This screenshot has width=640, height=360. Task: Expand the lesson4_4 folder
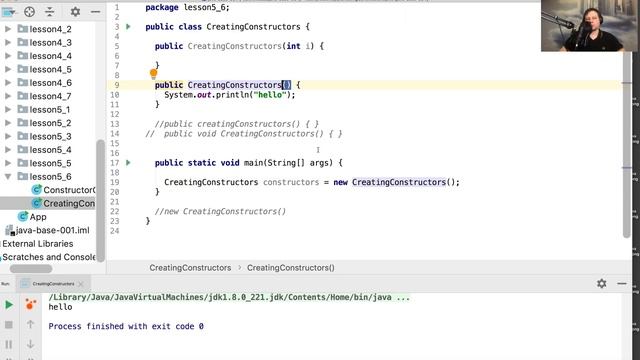(x=8, y=56)
